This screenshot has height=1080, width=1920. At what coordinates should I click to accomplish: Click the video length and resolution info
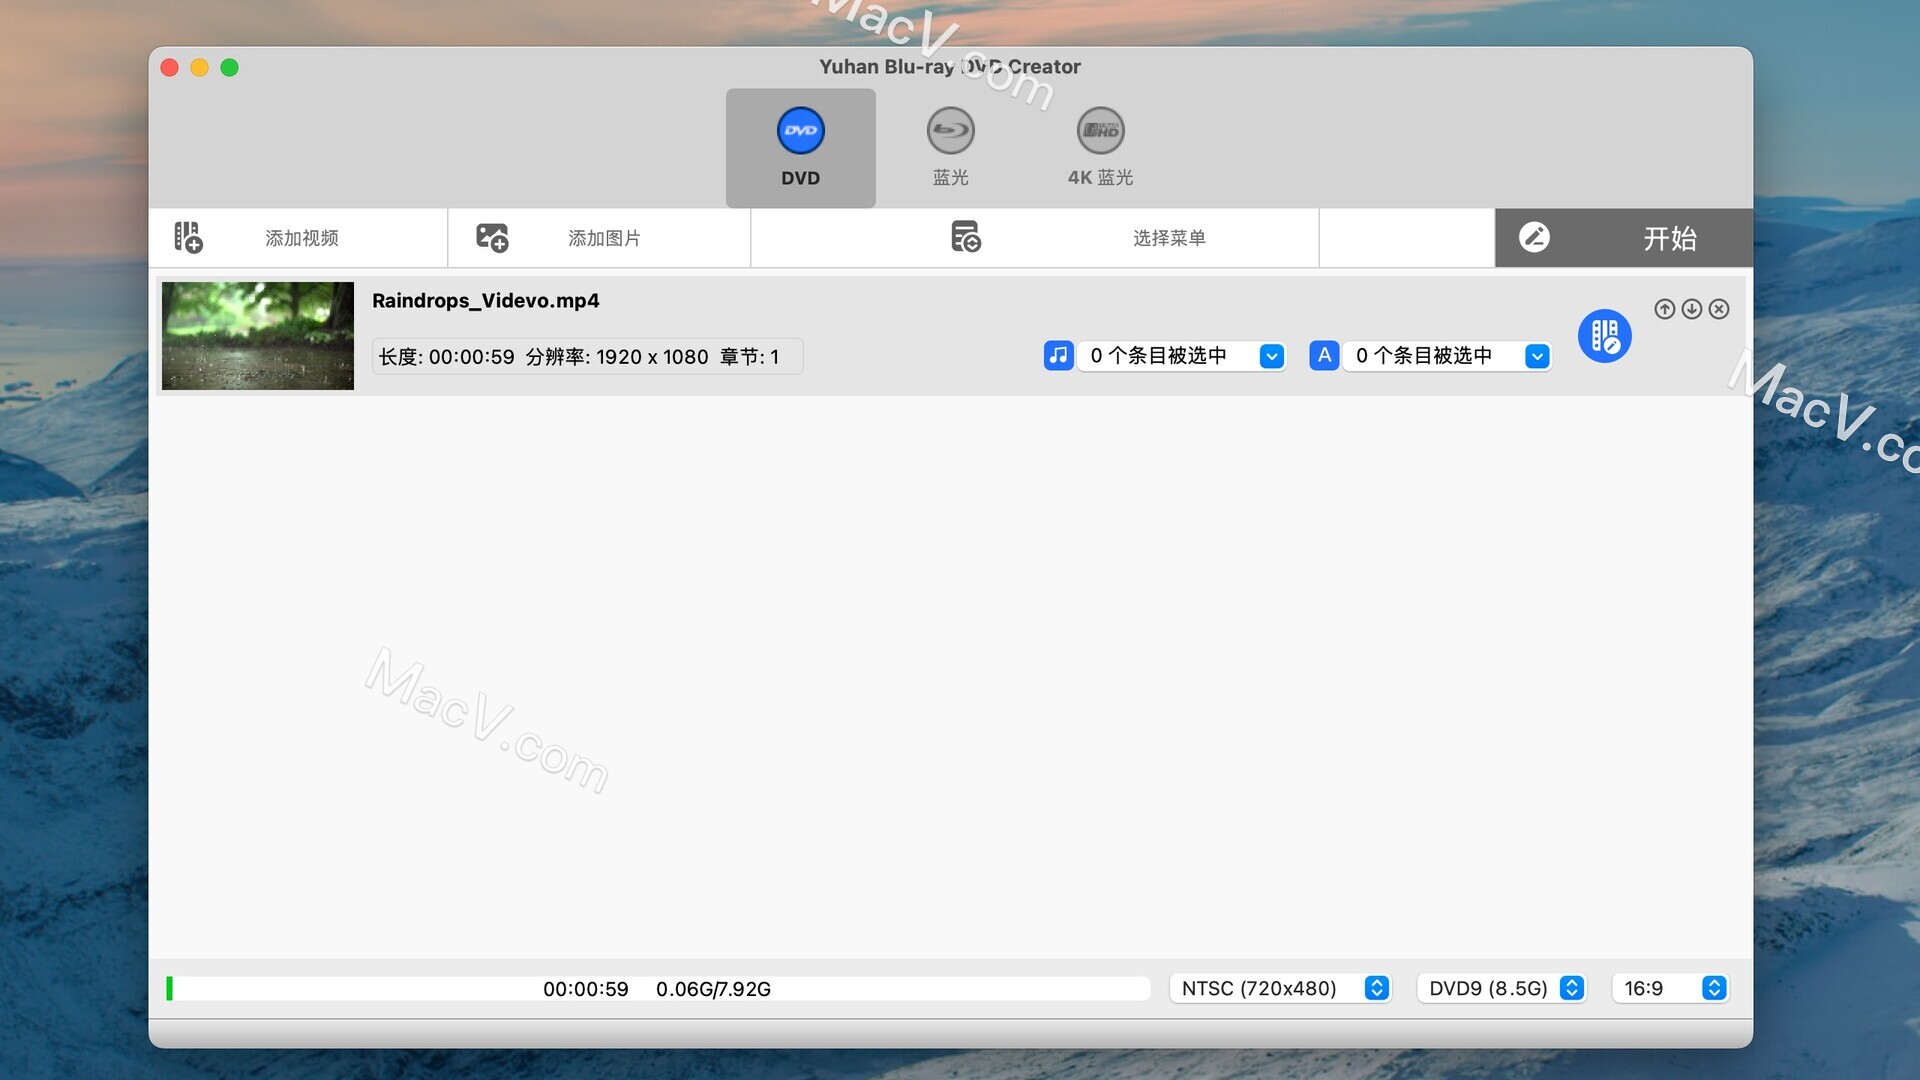[587, 356]
